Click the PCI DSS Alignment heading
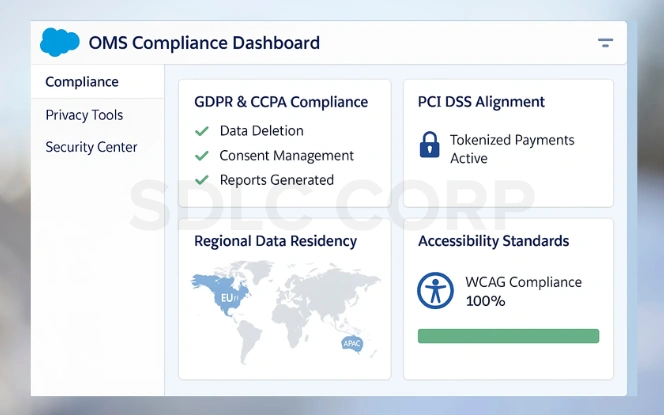Image resolution: width=664 pixels, height=415 pixels. [x=481, y=102]
